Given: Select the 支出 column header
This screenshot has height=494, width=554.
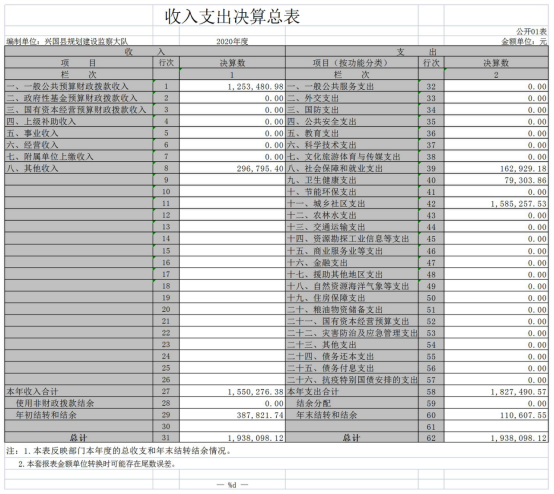Looking at the screenshot, I should (x=417, y=52).
